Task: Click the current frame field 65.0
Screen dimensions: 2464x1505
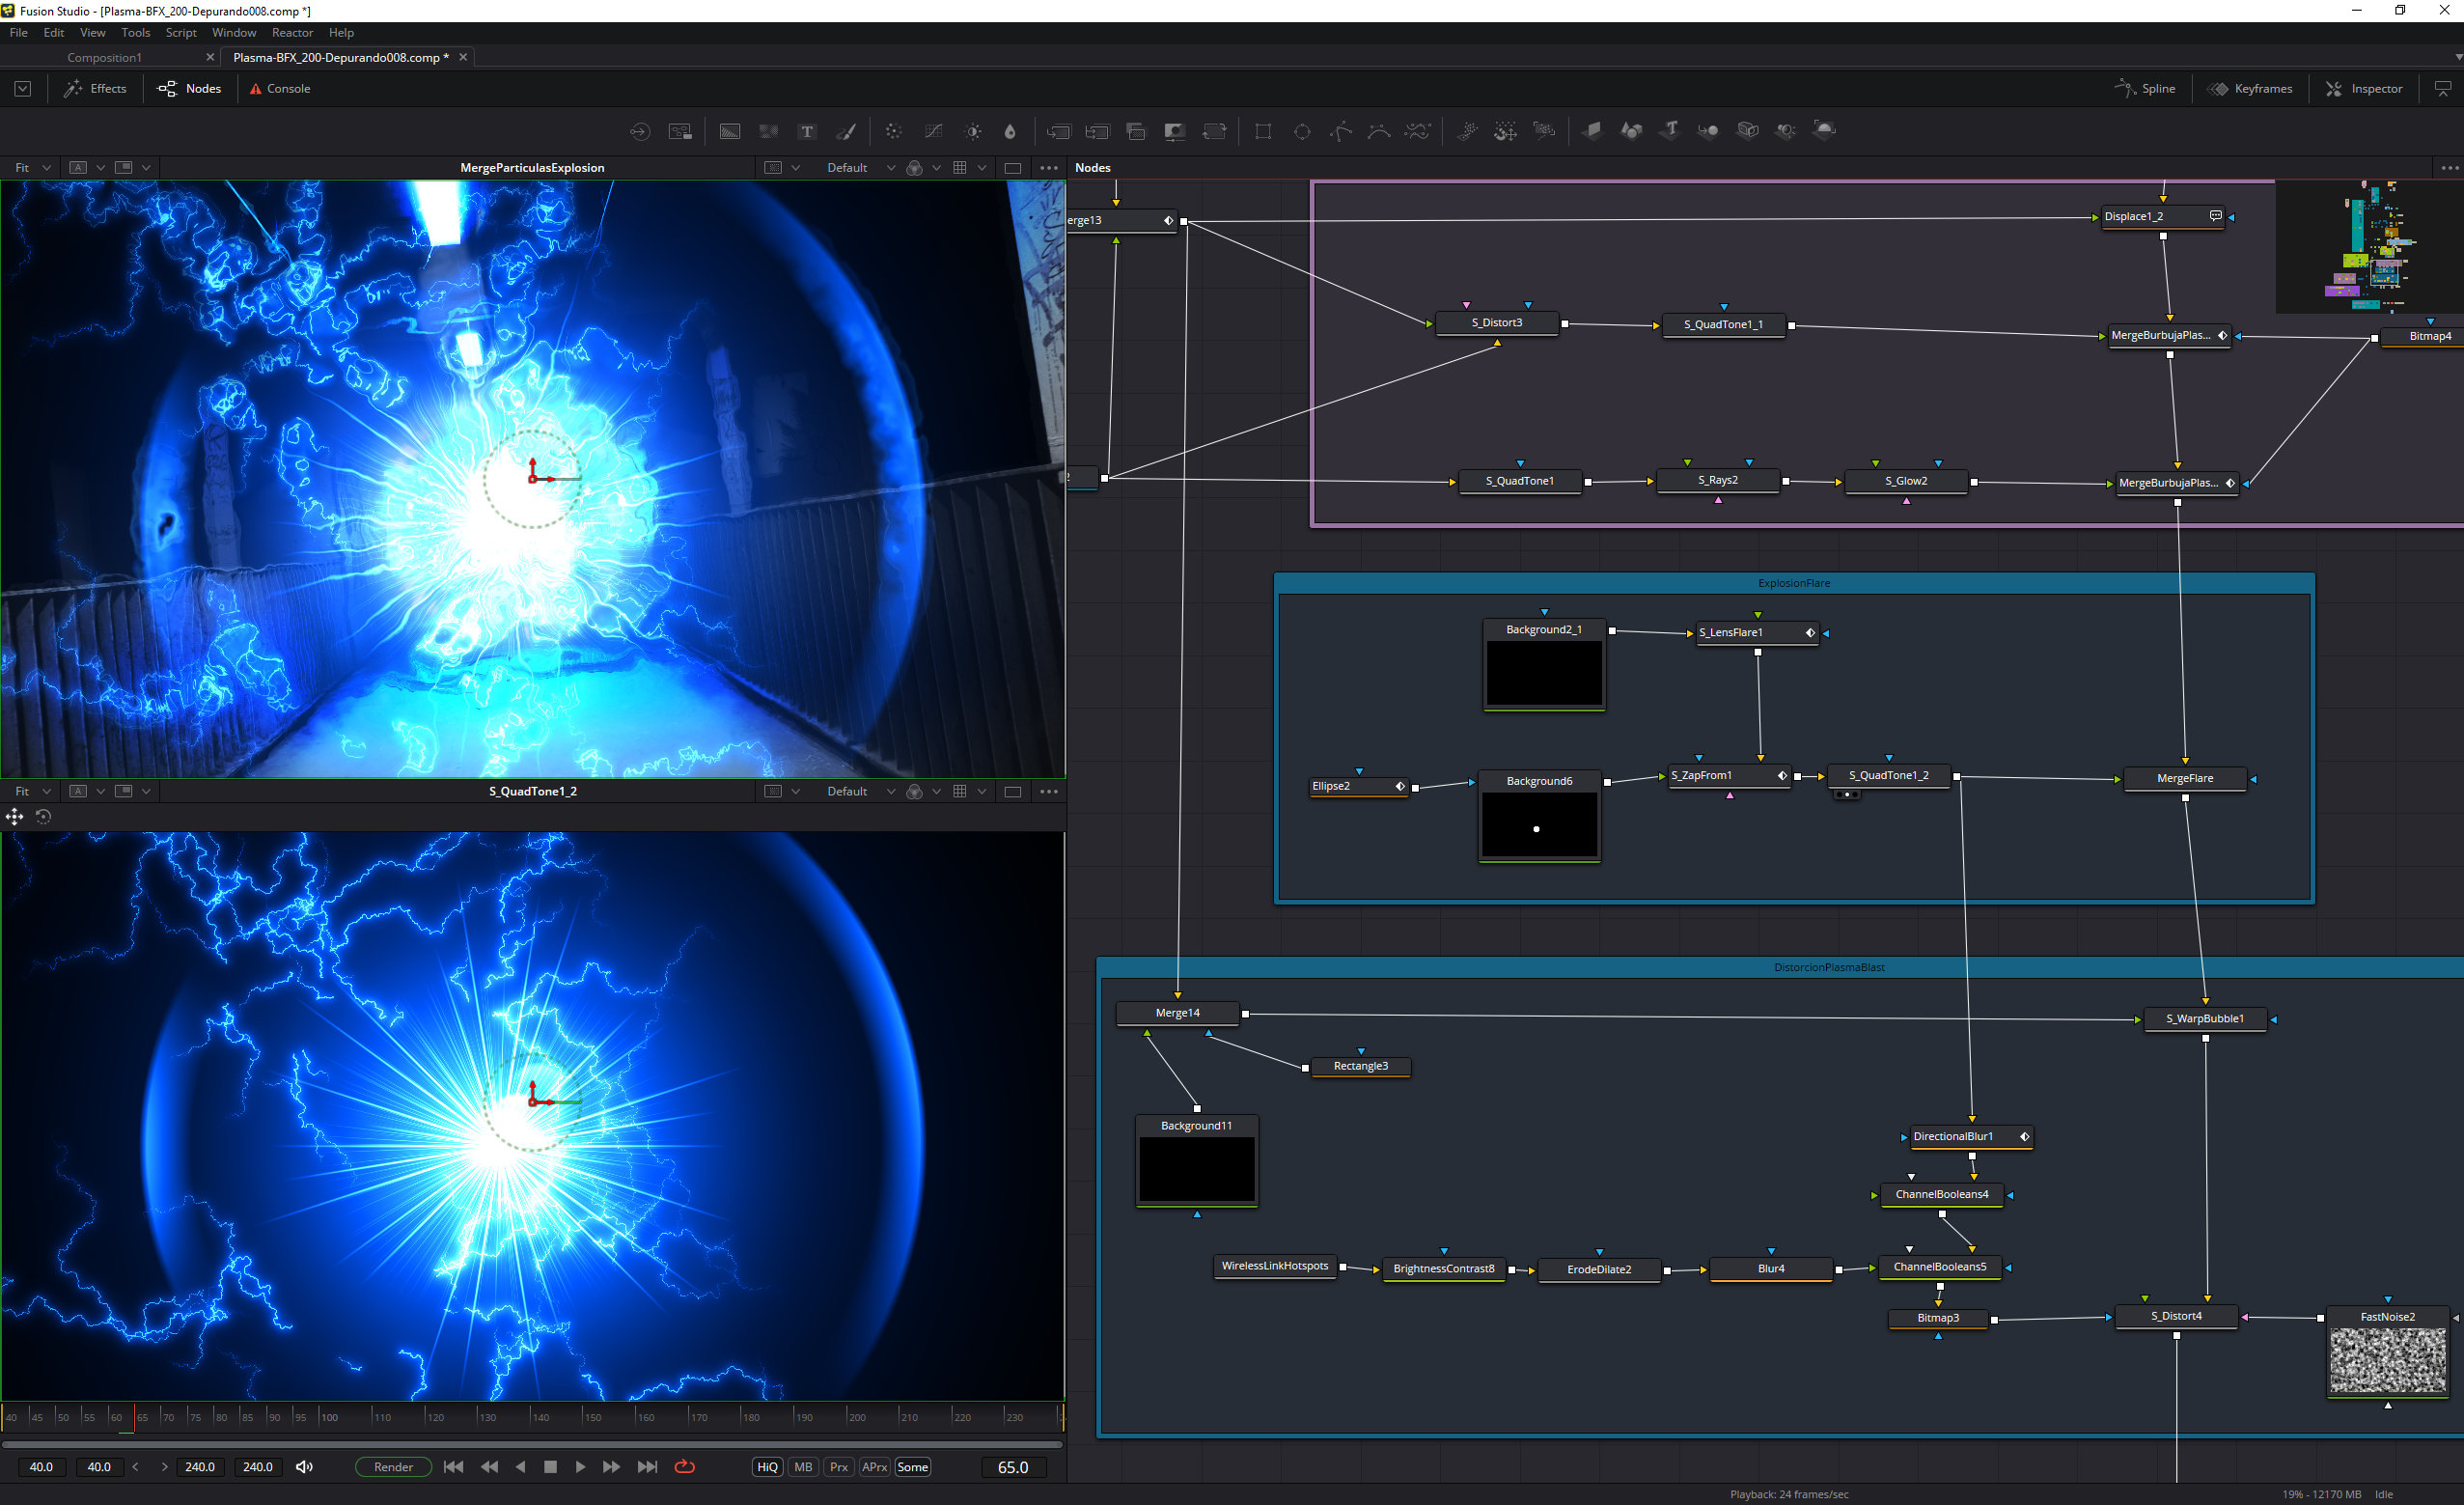Action: tap(1012, 1467)
